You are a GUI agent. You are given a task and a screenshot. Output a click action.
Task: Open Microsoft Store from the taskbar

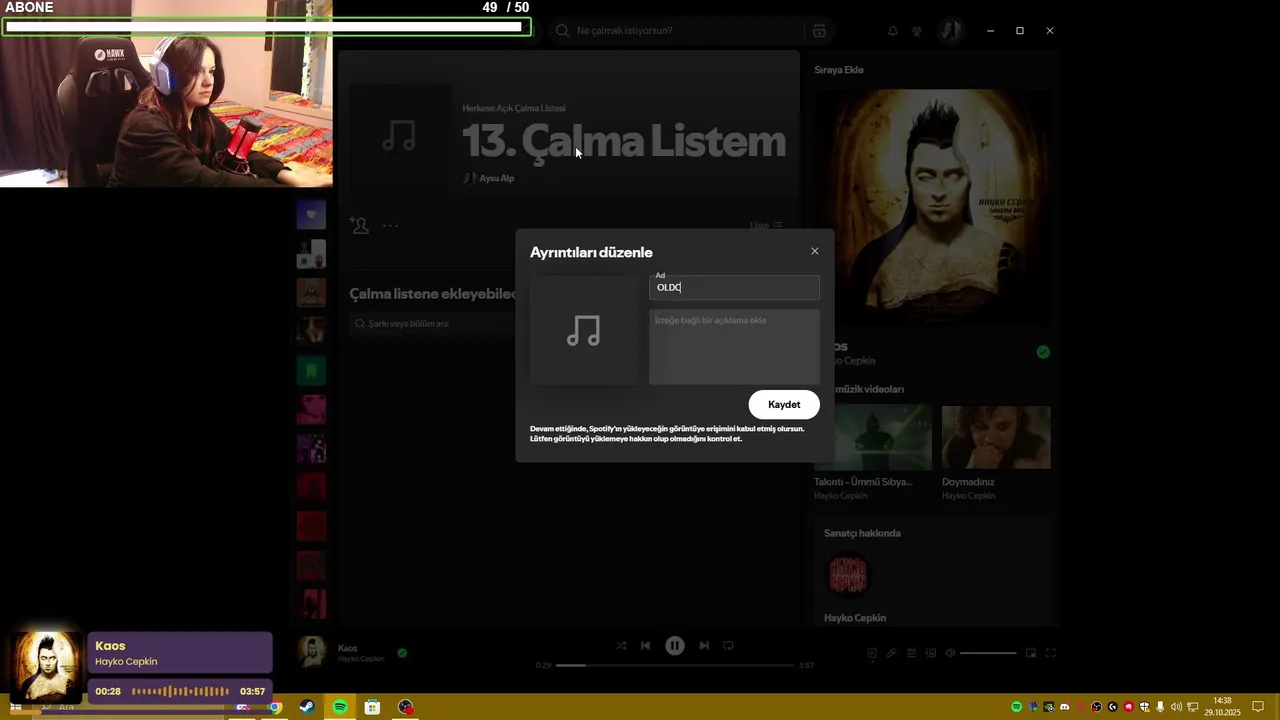(372, 707)
